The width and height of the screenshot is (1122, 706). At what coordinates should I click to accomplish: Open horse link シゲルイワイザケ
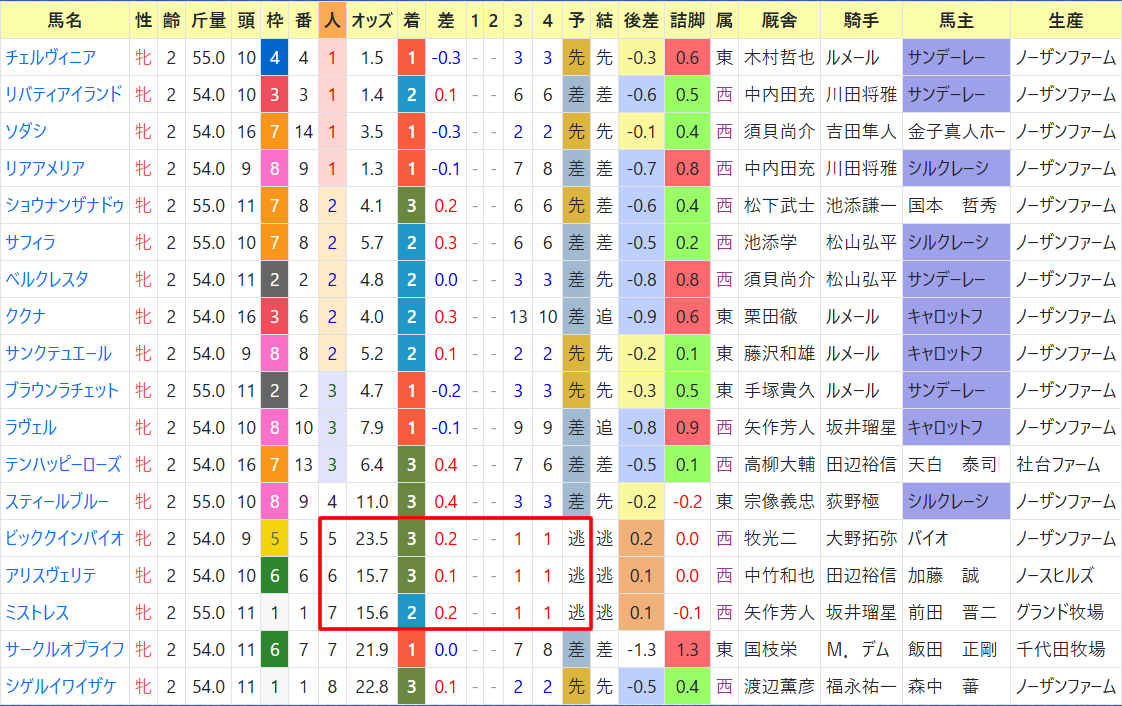pyautogui.click(x=61, y=687)
